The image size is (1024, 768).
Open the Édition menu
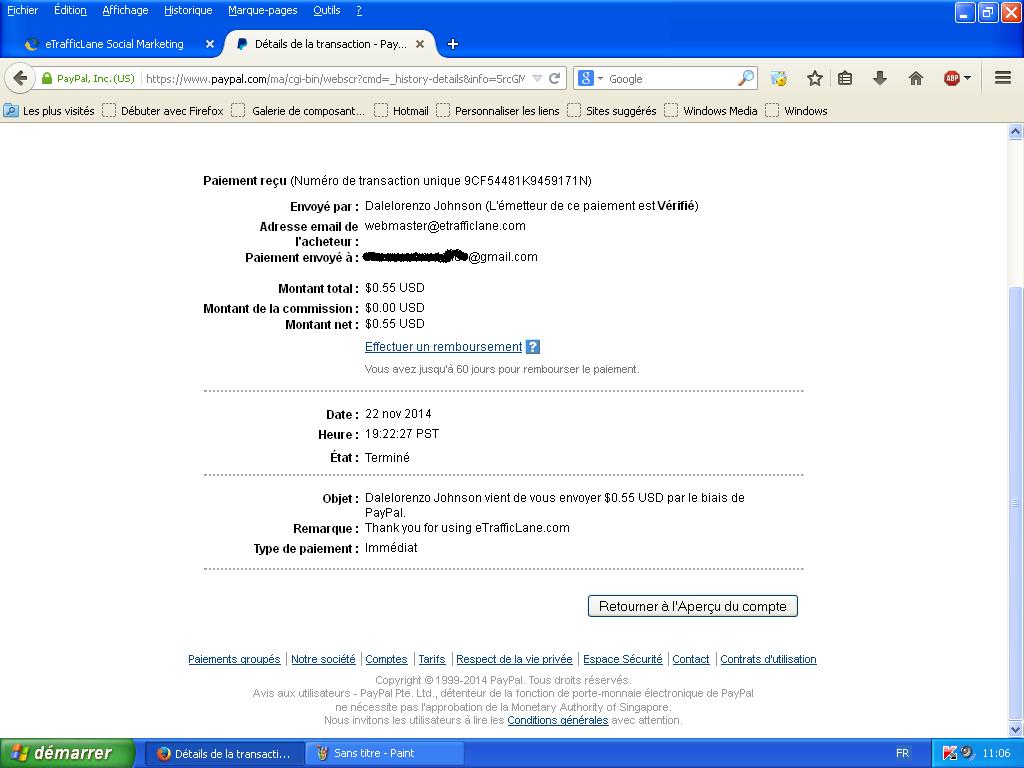pyautogui.click(x=70, y=10)
